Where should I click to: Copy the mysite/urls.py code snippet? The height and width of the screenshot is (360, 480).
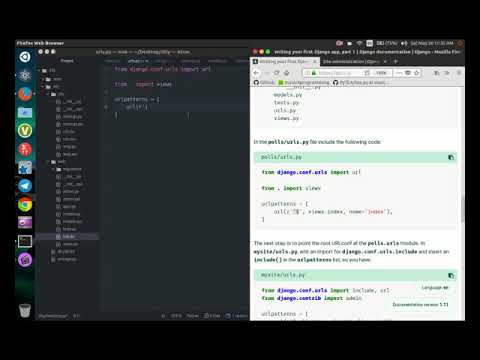pos(451,275)
